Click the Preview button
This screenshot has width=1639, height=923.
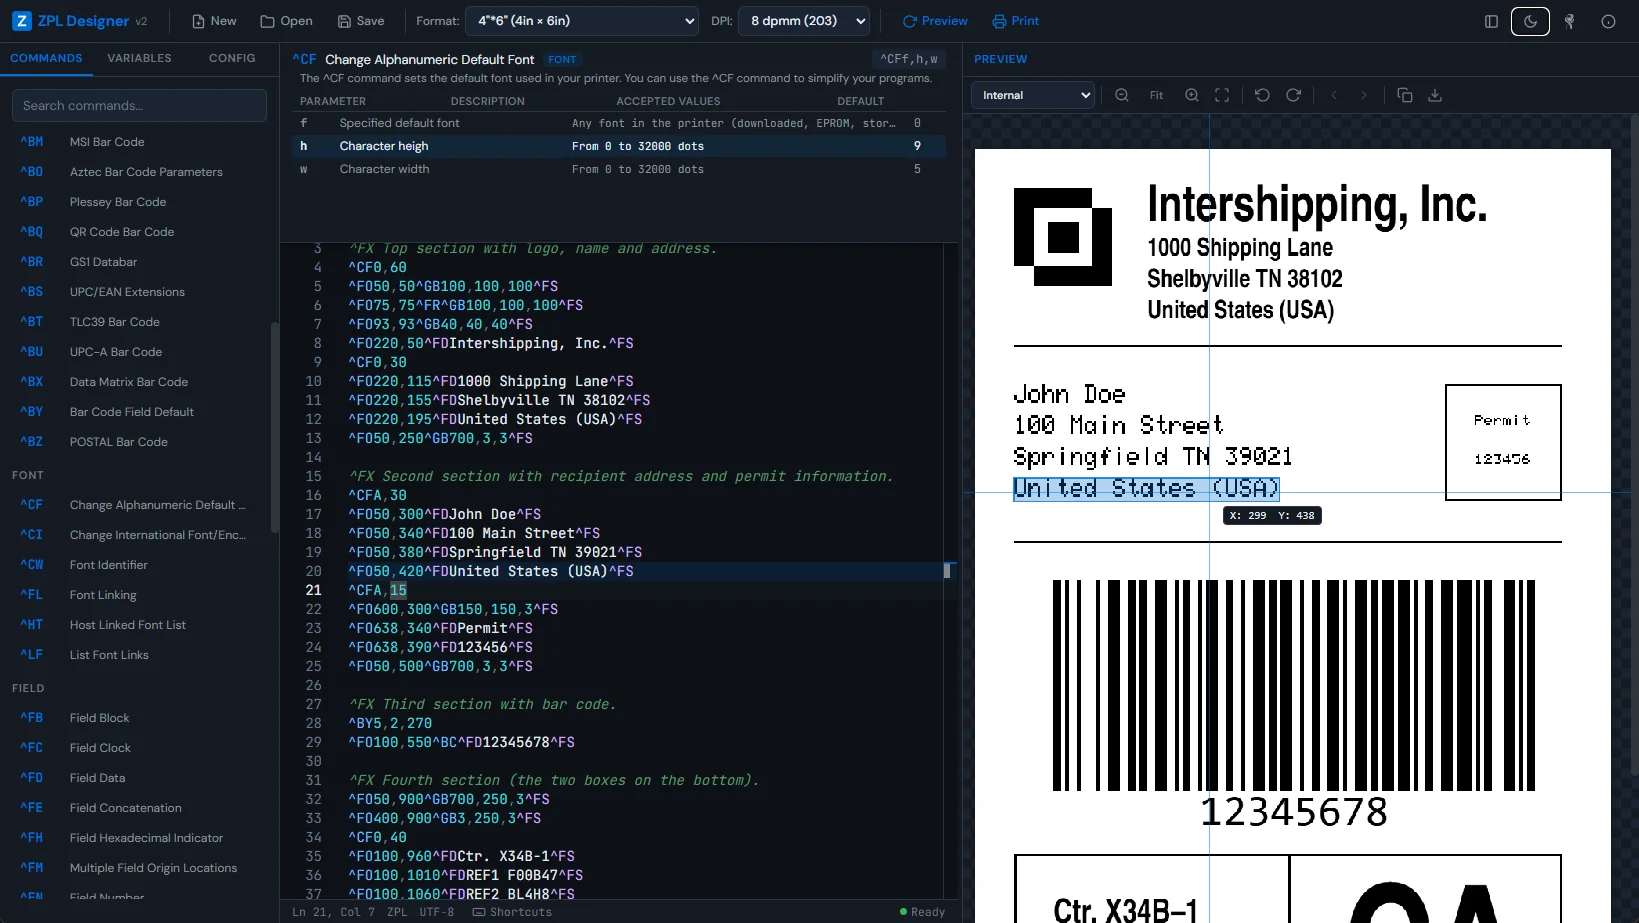pos(933,20)
